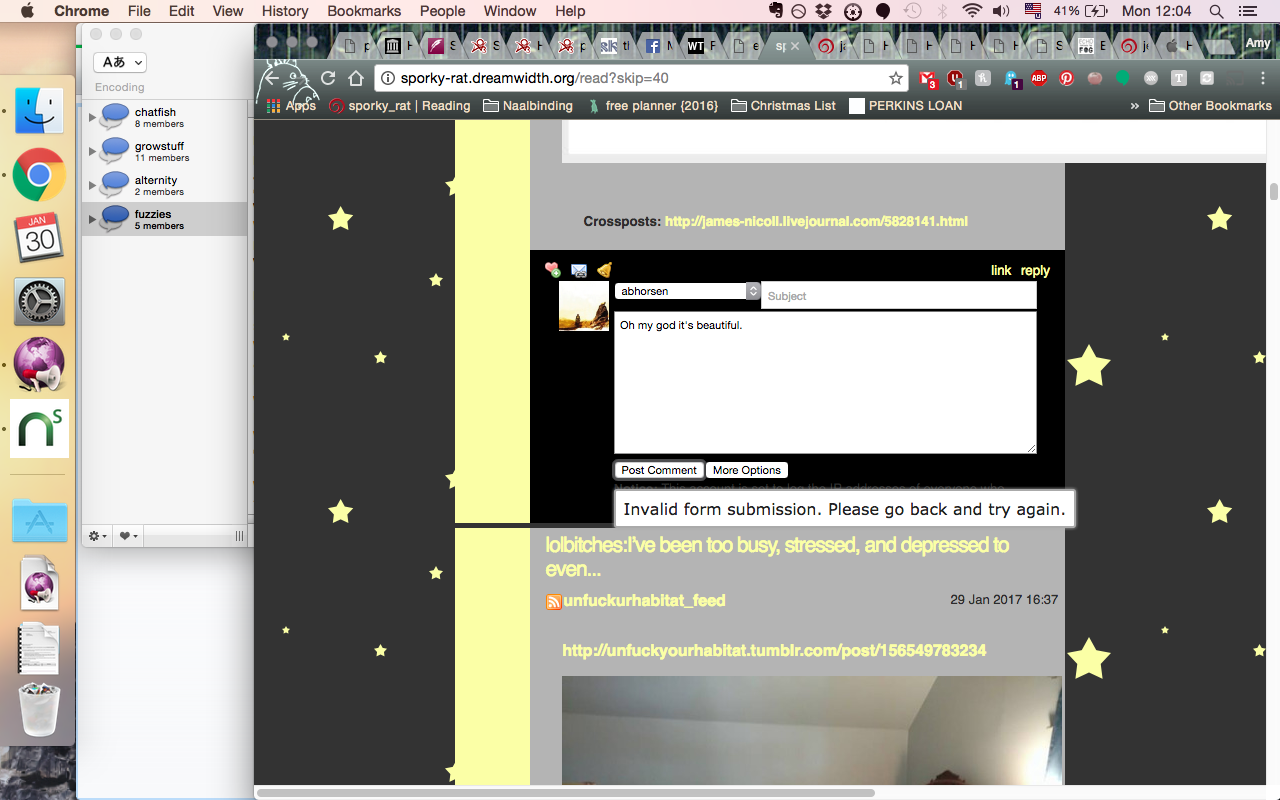Screen dimensions: 1280x800
Task: Open System Preferences gear in Dock
Action: pos(40,301)
